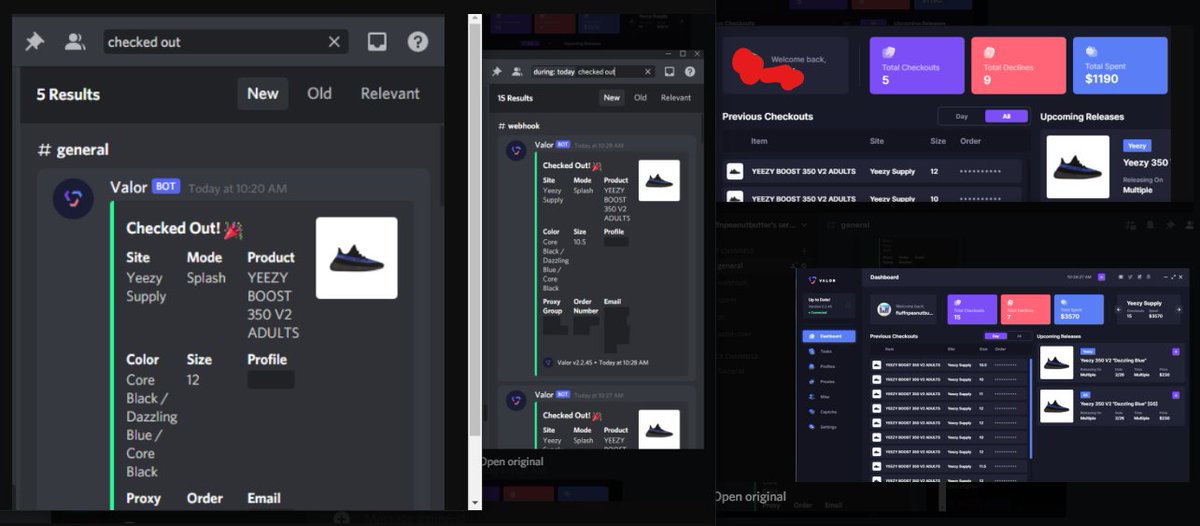1200x526 pixels.
Task: Select the Total Checkouts 5 card
Action: coord(917,66)
